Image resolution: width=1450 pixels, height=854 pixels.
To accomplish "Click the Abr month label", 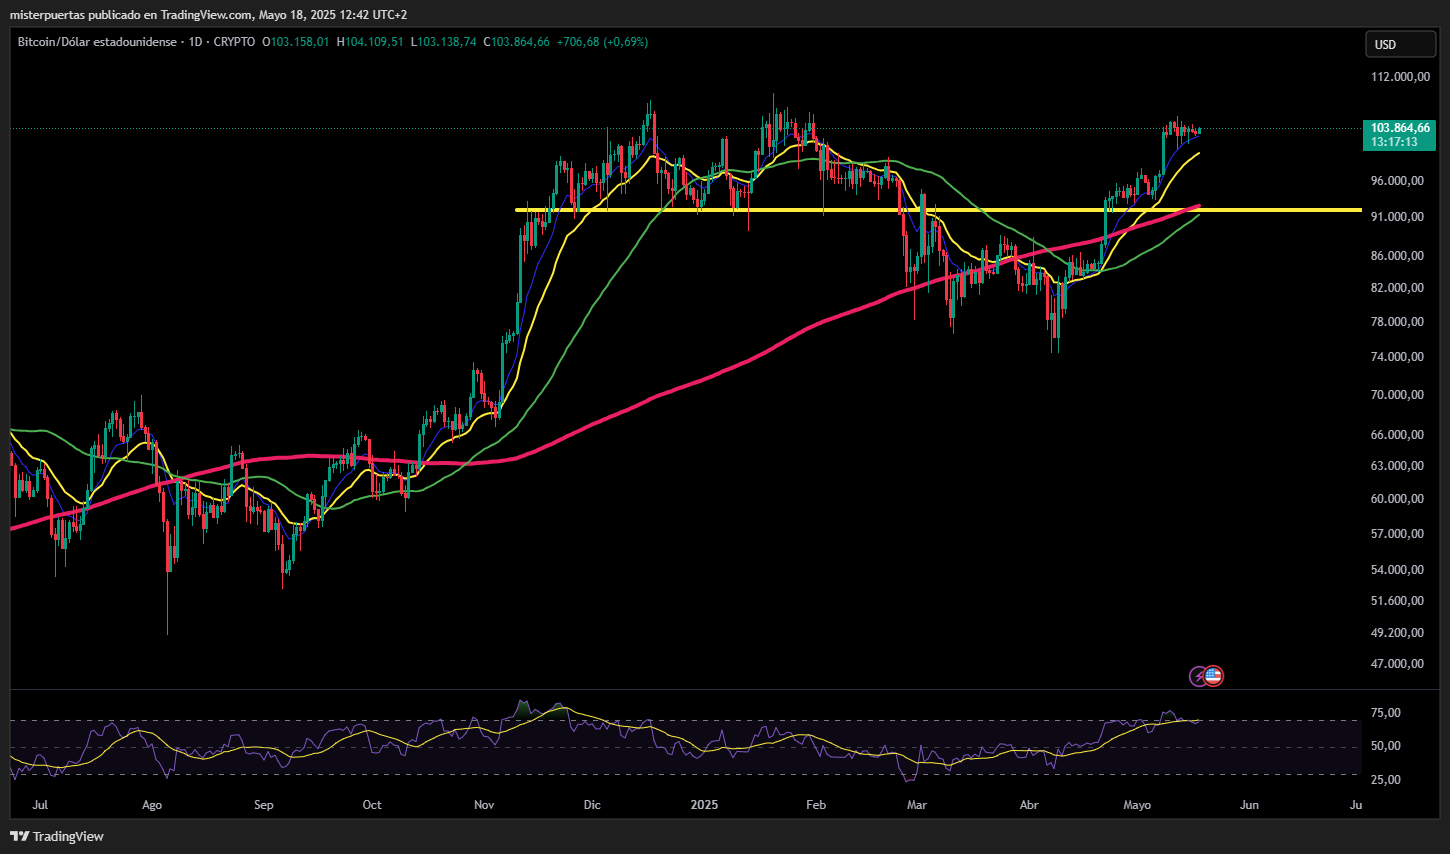I will pyautogui.click(x=1028, y=805).
